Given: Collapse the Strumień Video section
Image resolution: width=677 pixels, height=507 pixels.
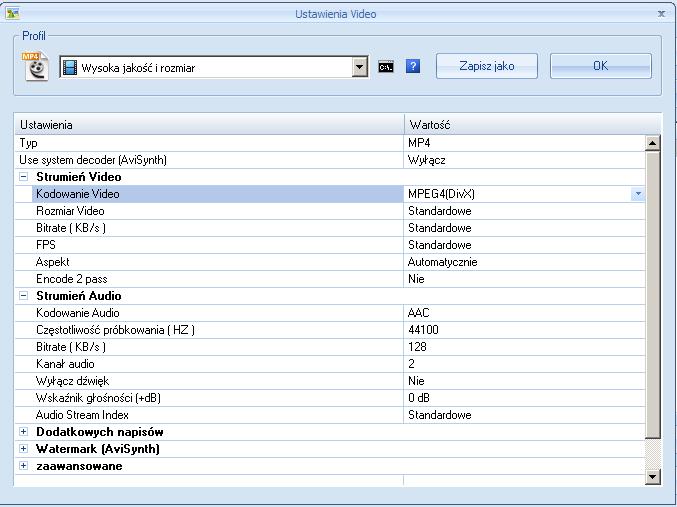Looking at the screenshot, I should tap(24, 177).
